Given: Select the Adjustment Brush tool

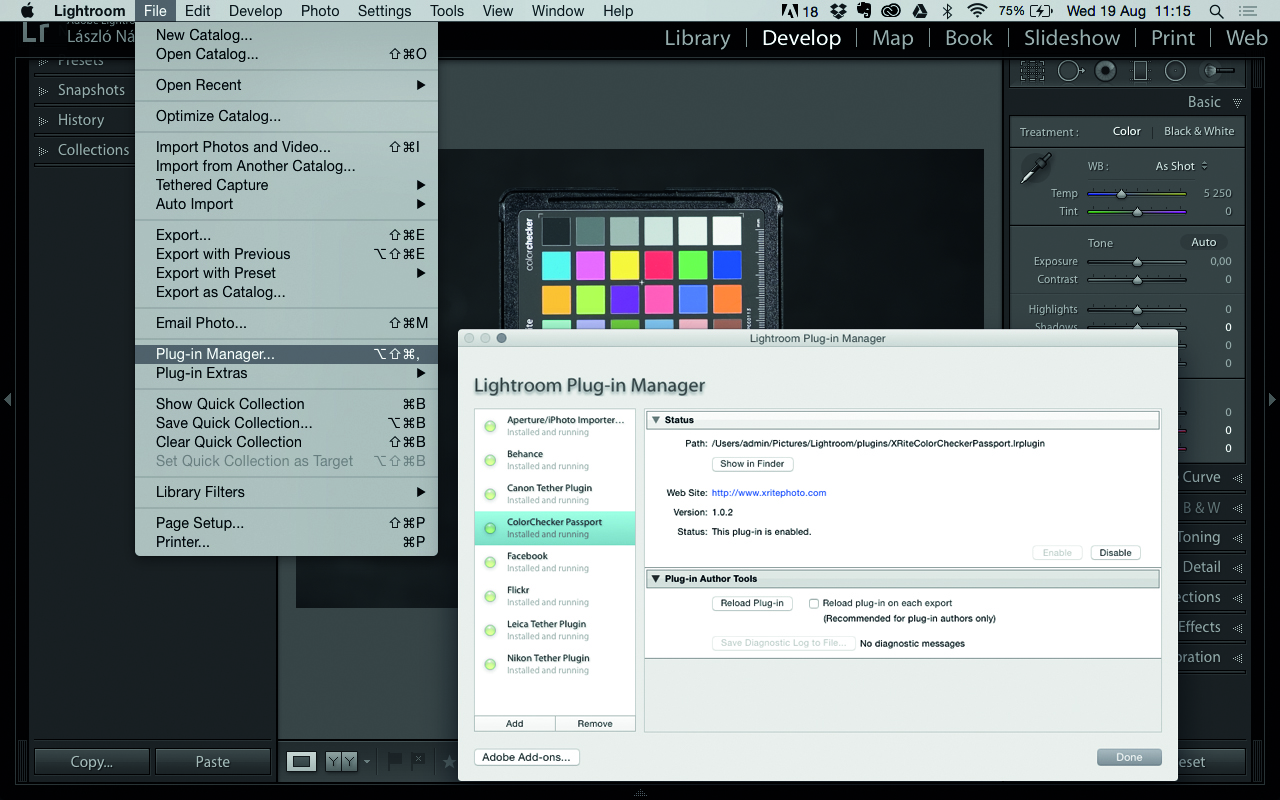Looking at the screenshot, I should (x=1218, y=71).
